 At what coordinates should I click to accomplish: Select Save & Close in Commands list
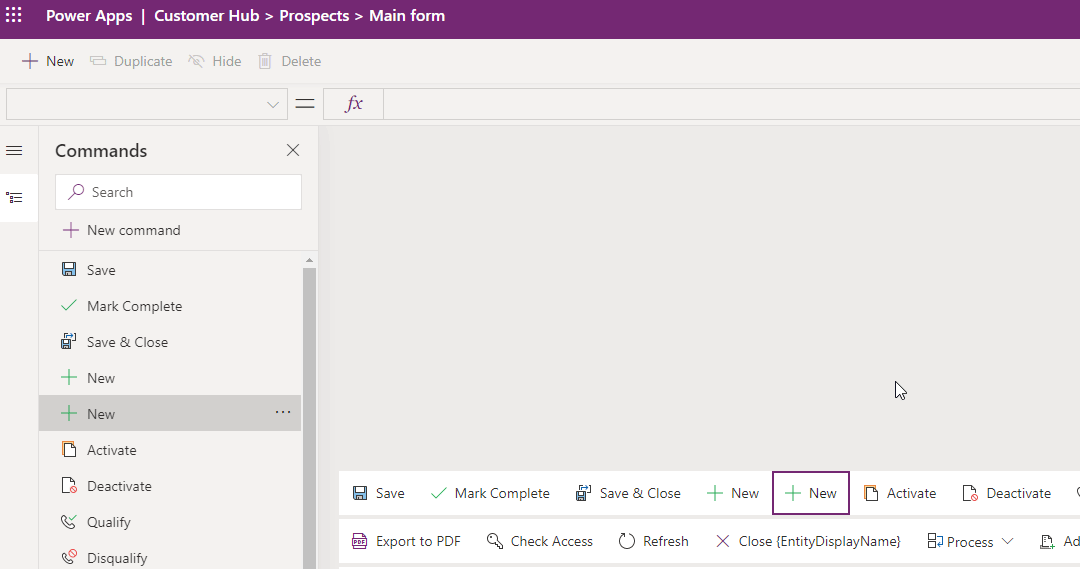pyautogui.click(x=170, y=342)
